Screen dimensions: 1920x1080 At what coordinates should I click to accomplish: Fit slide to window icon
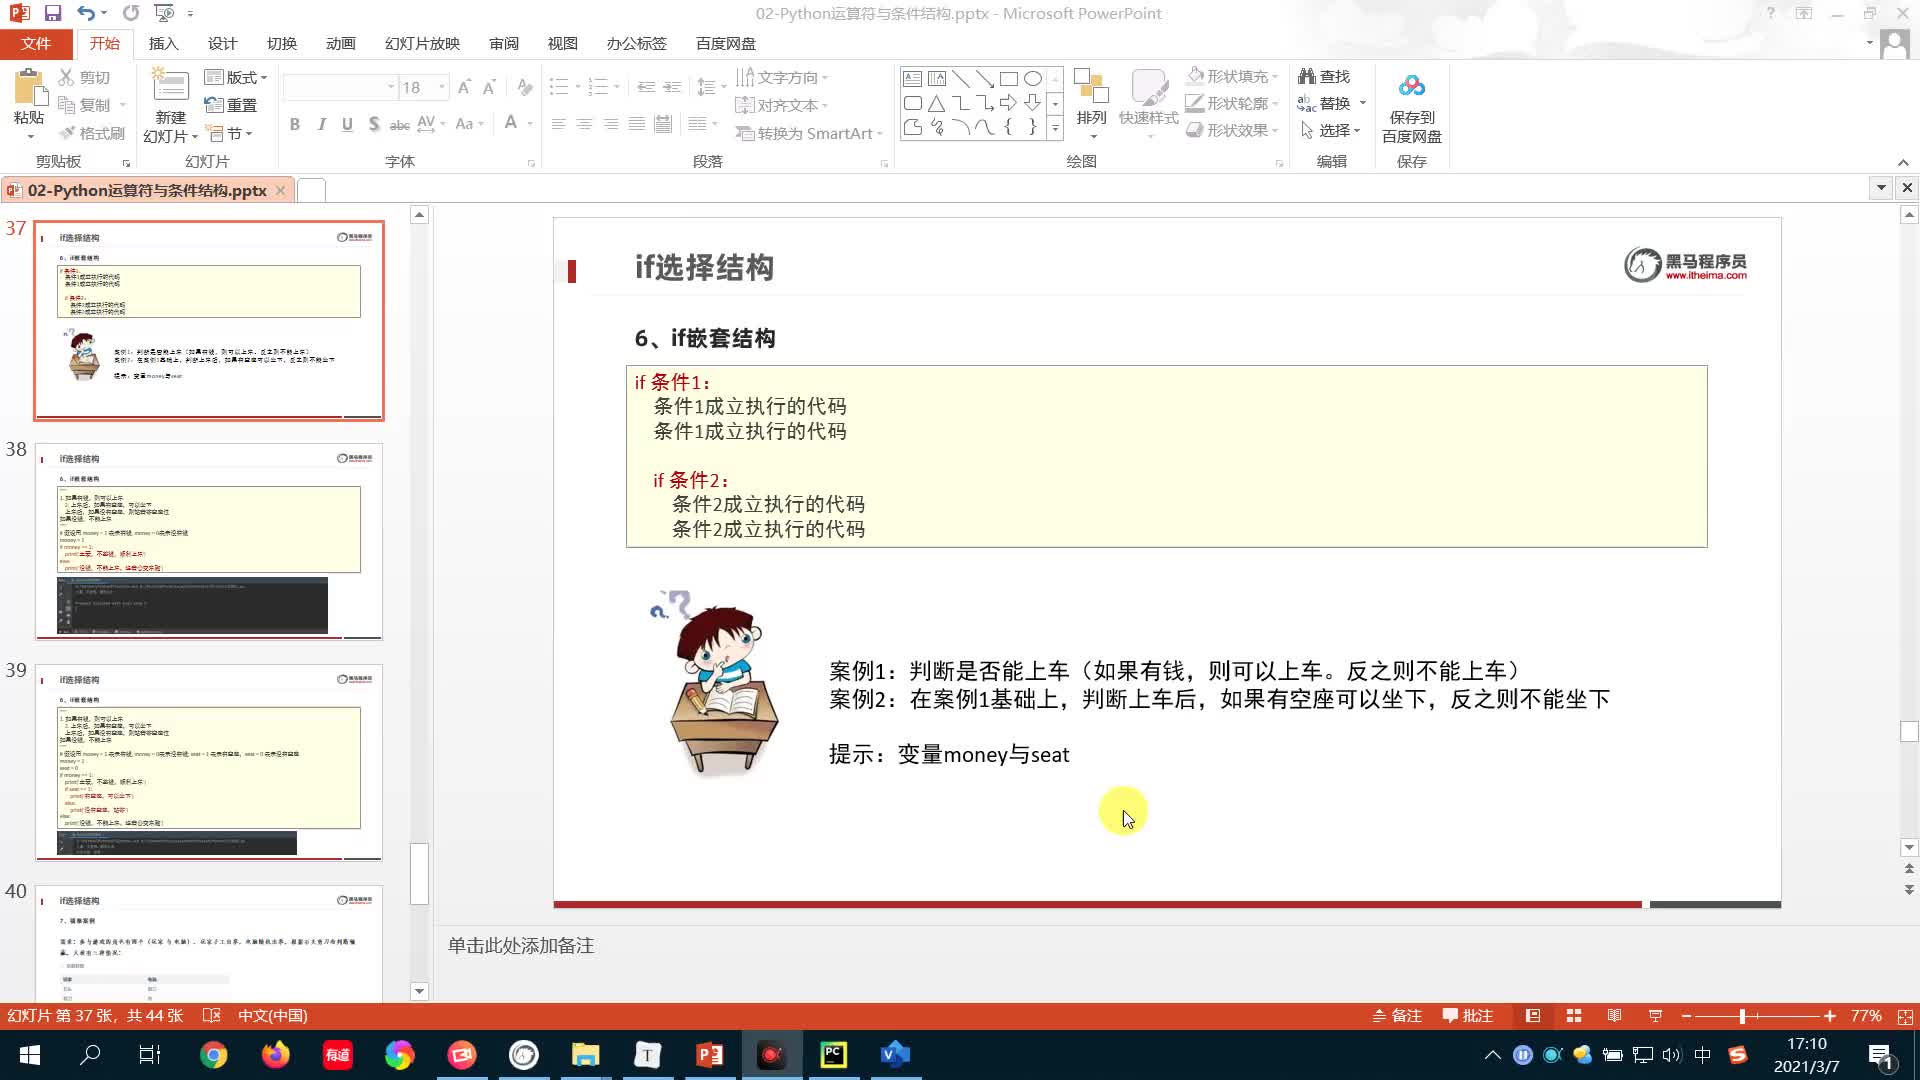click(x=1905, y=1016)
